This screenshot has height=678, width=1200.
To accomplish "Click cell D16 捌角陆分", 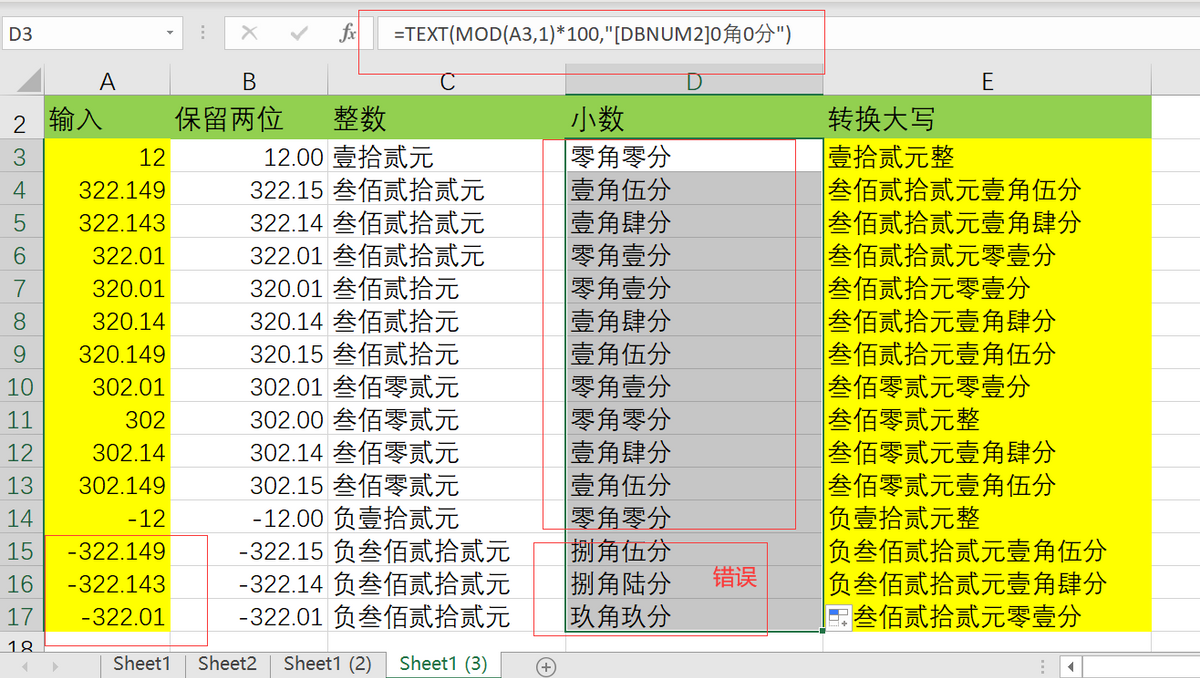I will point(694,583).
